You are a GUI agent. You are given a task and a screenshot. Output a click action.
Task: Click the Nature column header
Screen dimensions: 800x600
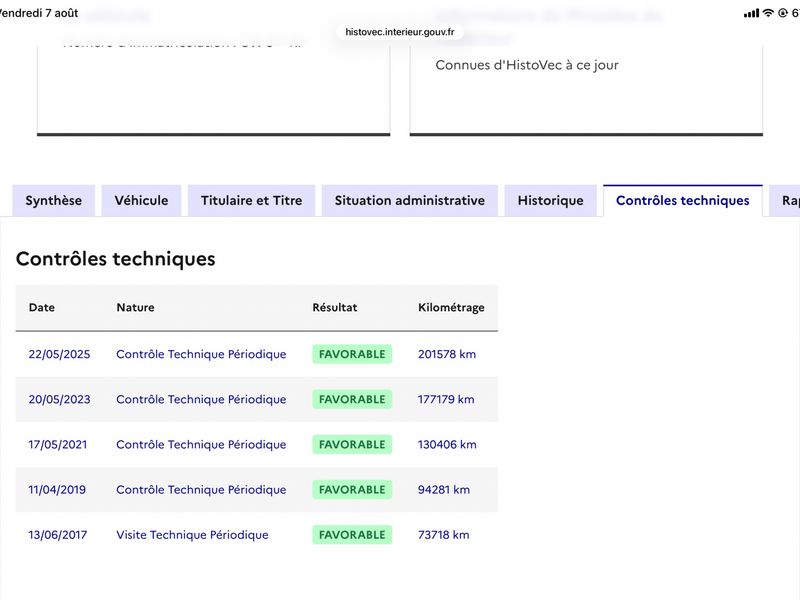click(x=135, y=307)
